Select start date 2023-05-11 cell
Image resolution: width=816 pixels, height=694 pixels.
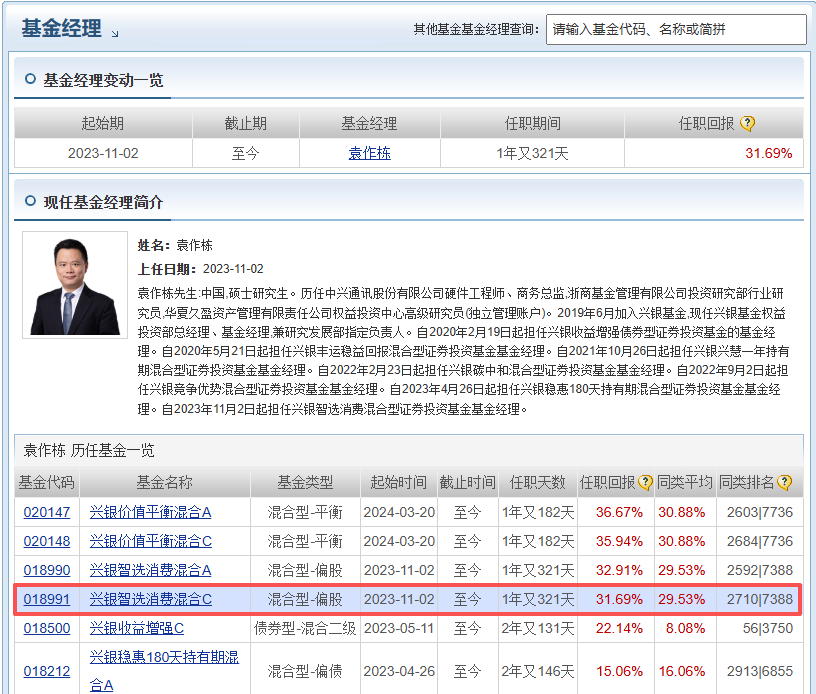(x=399, y=628)
